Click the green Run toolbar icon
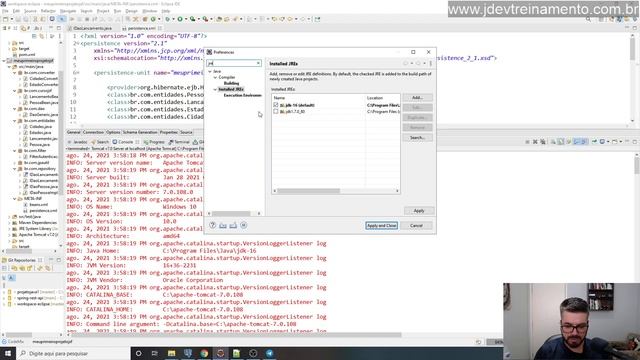Image resolution: width=640 pixels, height=360 pixels. (x=180, y=19)
